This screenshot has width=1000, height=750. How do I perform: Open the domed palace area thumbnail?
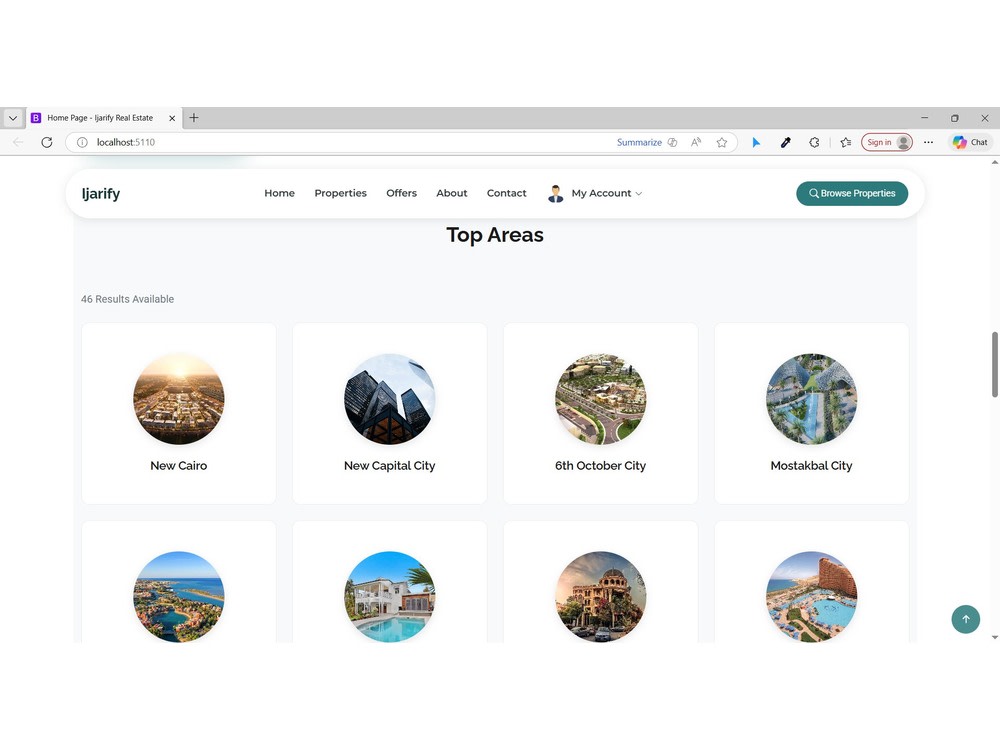click(x=601, y=596)
